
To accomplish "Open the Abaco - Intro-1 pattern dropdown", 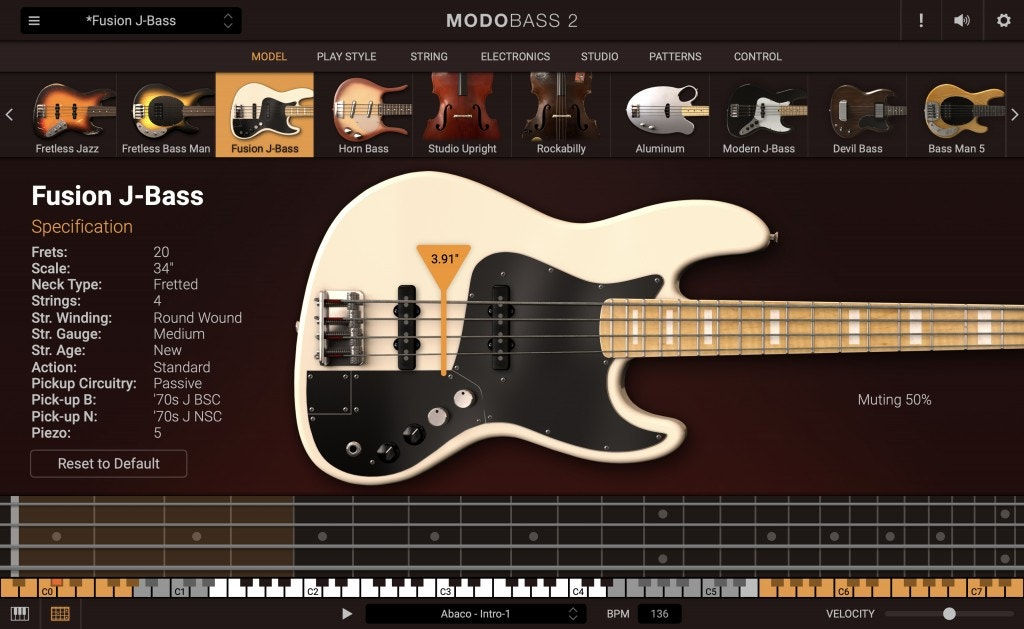I will (475, 614).
